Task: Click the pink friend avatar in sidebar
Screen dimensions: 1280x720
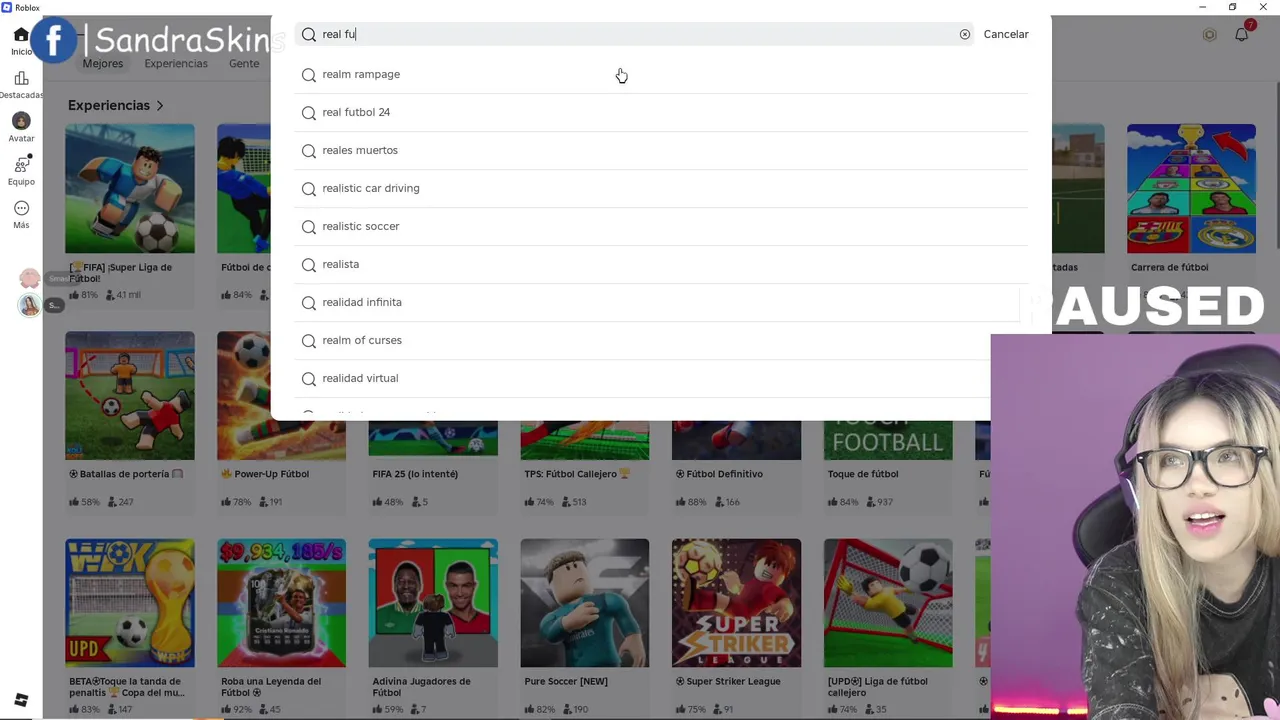Action: tap(29, 279)
